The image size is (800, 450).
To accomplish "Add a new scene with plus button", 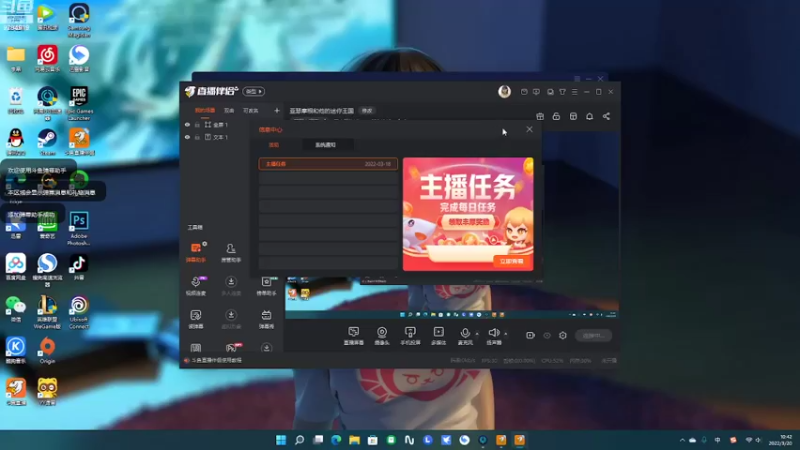I will coord(277,110).
